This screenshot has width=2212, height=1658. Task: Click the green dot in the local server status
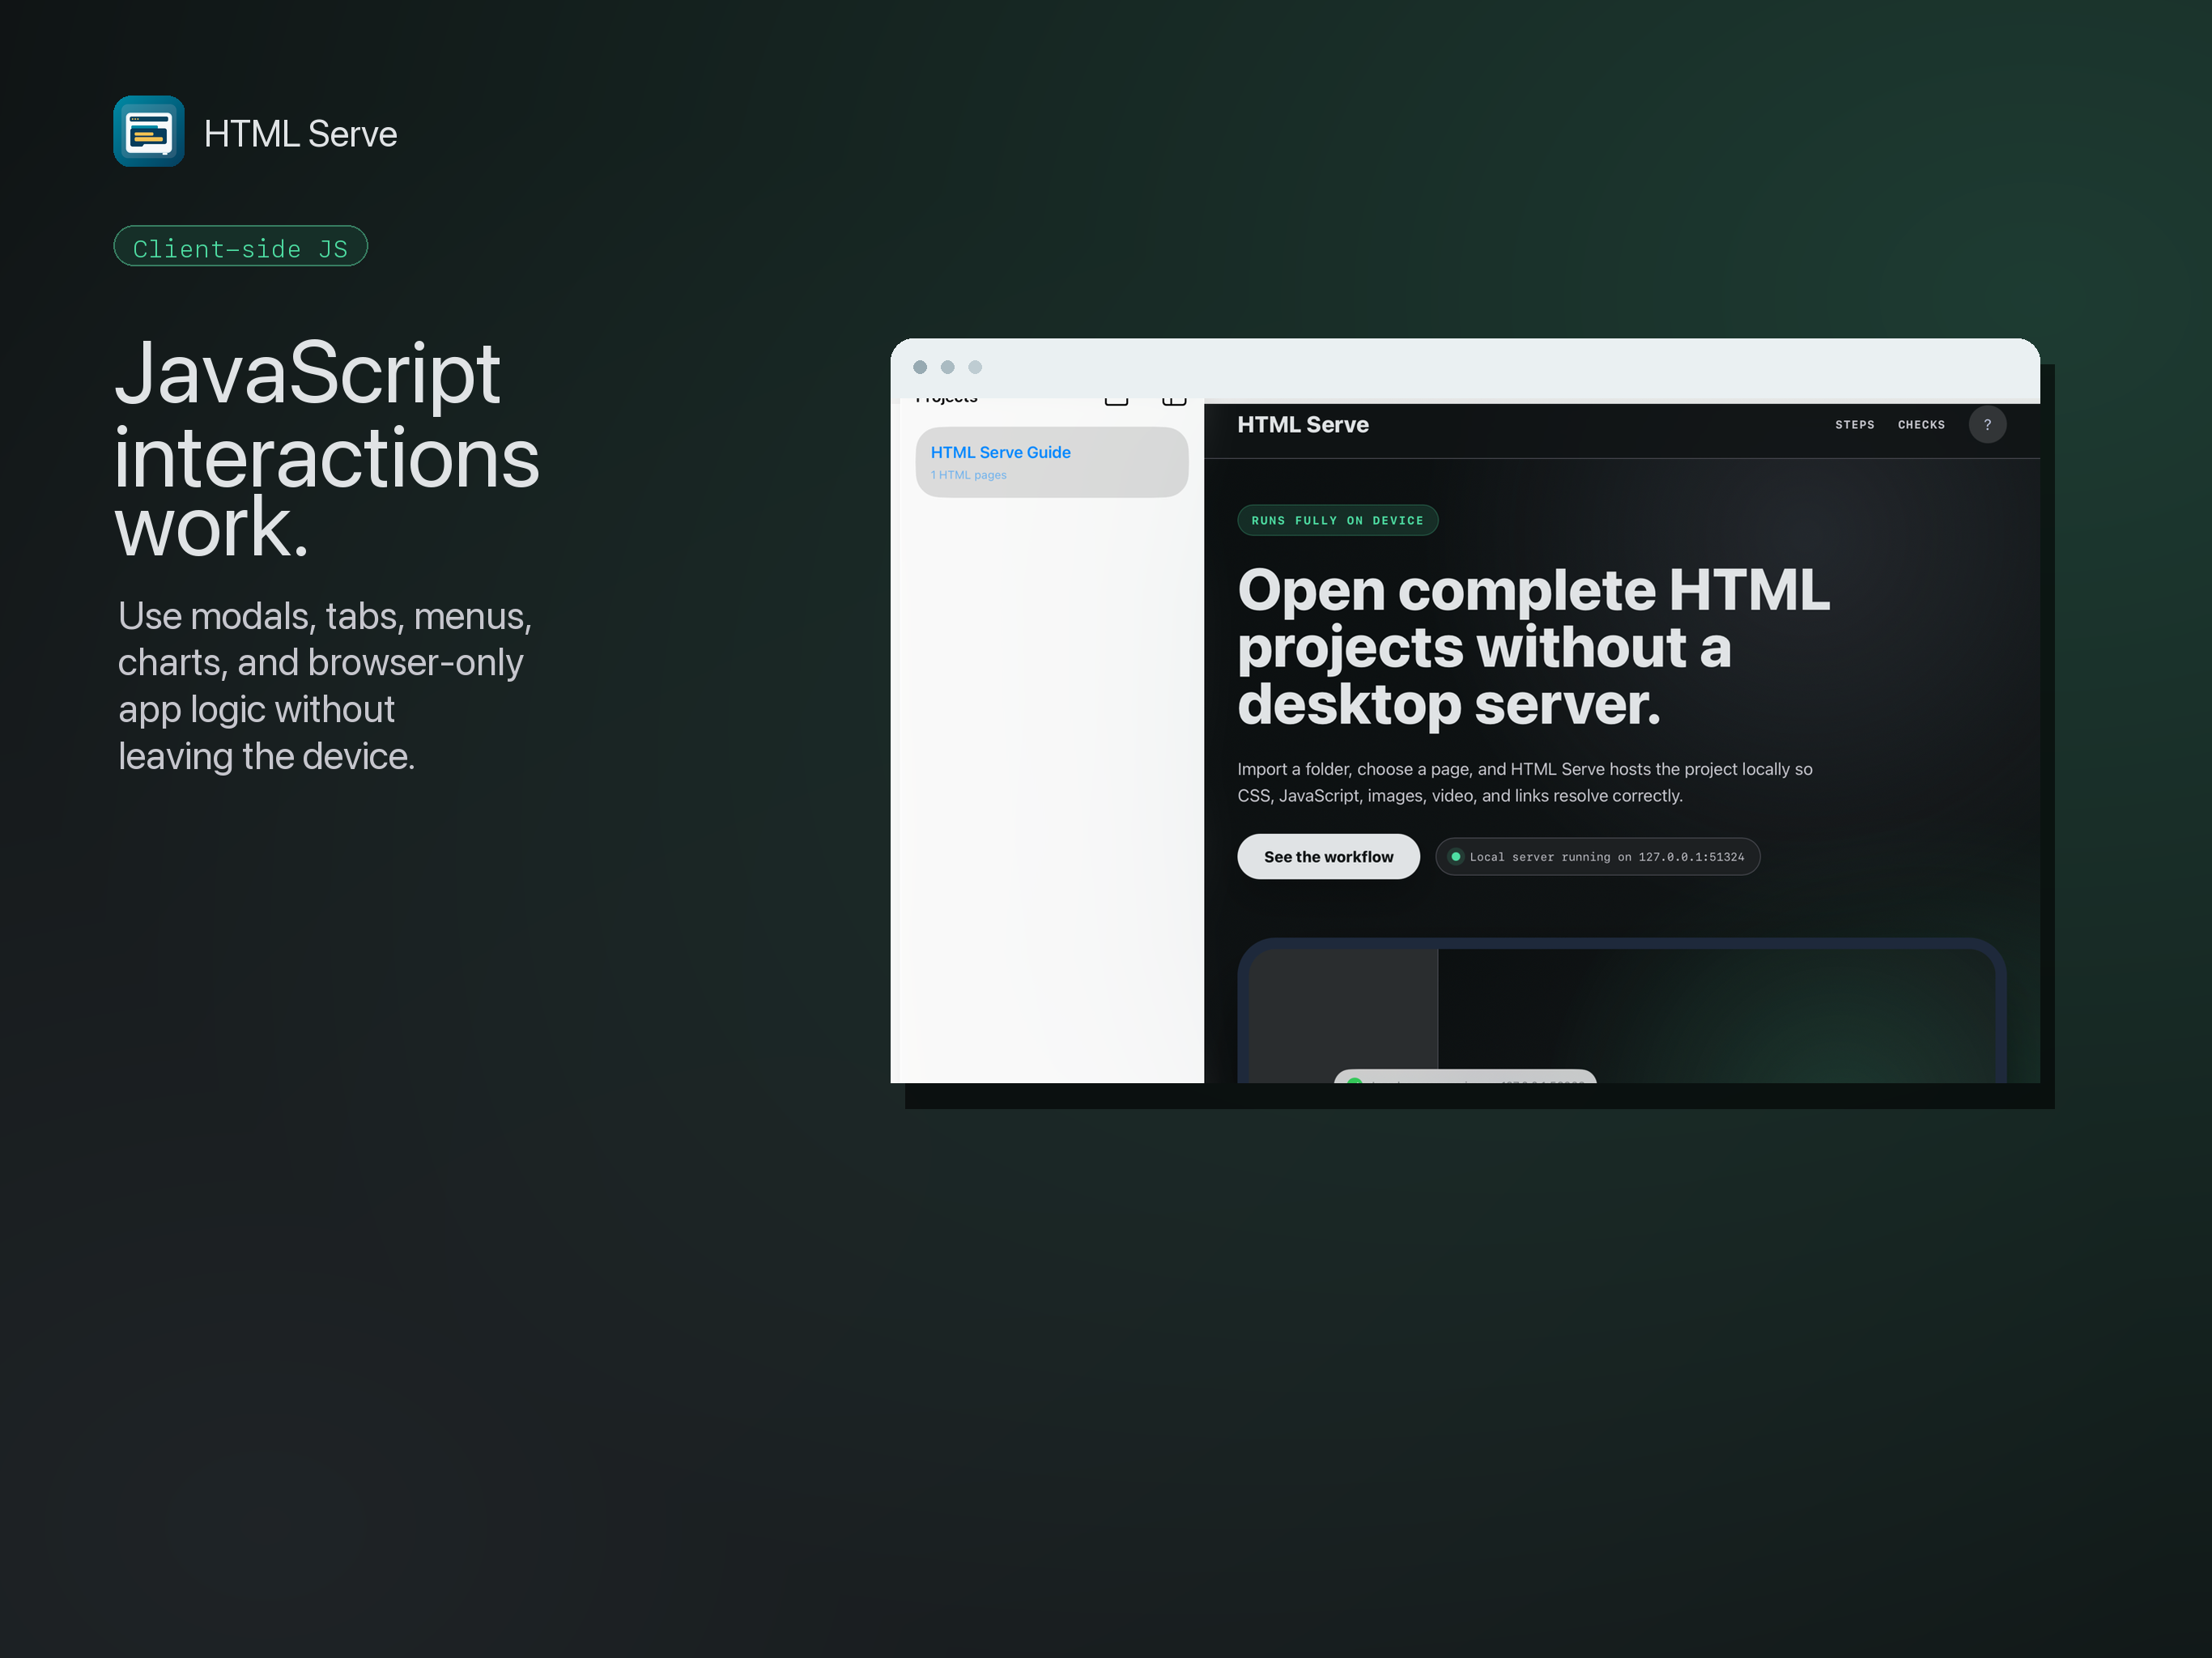(1456, 857)
